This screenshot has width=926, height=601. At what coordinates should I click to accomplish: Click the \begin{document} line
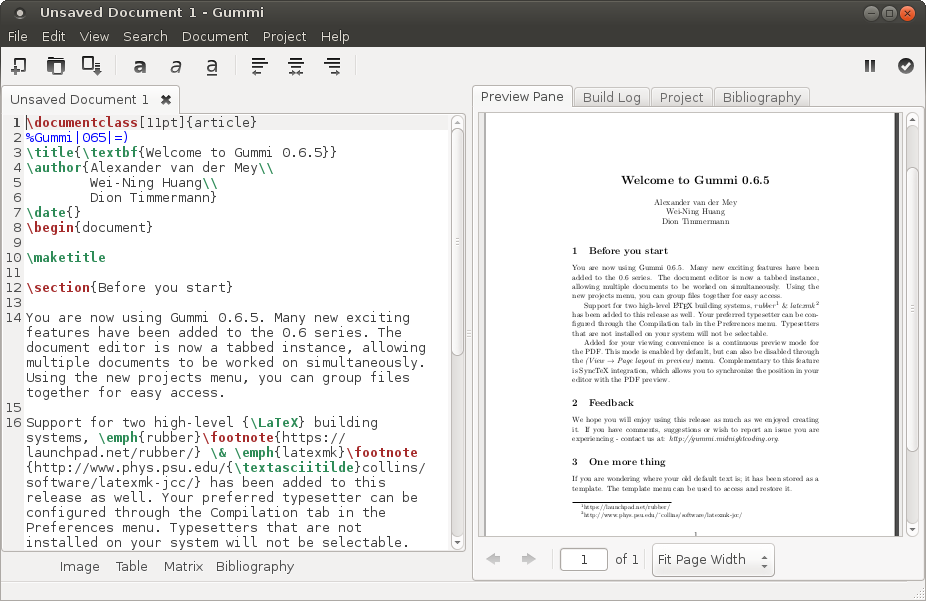coord(89,227)
